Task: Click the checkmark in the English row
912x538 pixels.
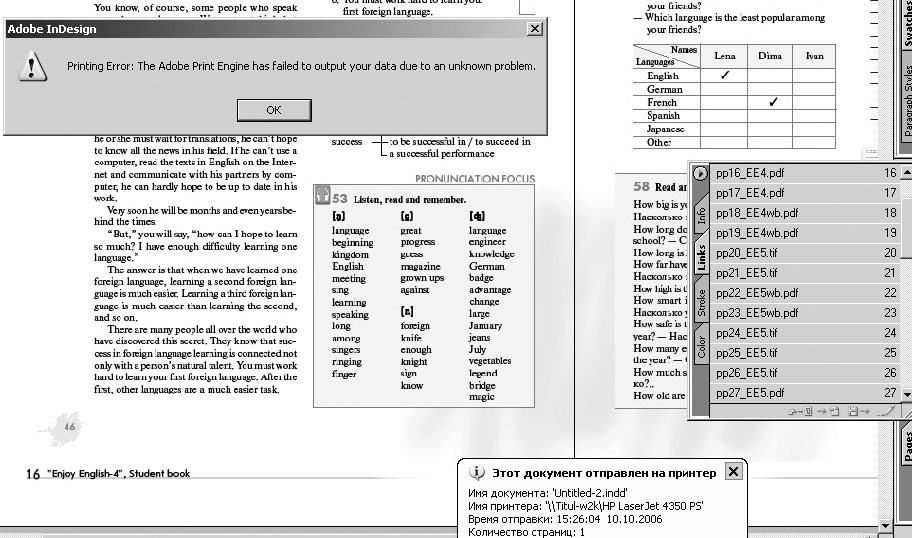Action: point(725,75)
